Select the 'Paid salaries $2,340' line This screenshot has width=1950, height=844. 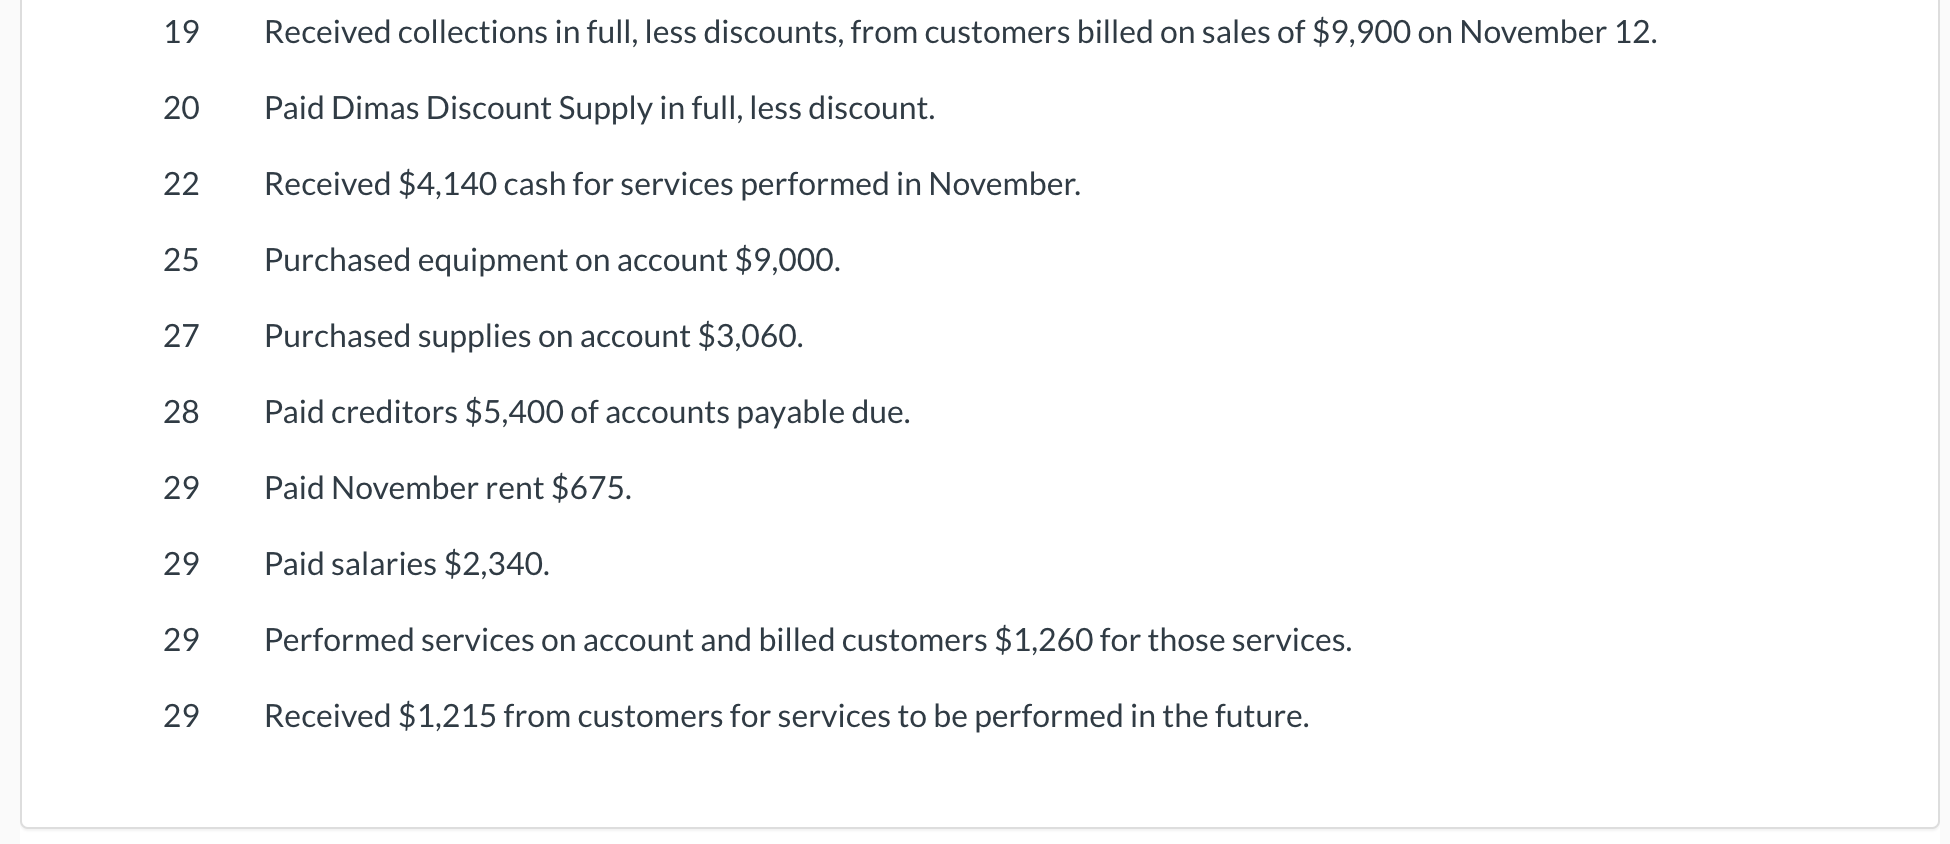(406, 564)
